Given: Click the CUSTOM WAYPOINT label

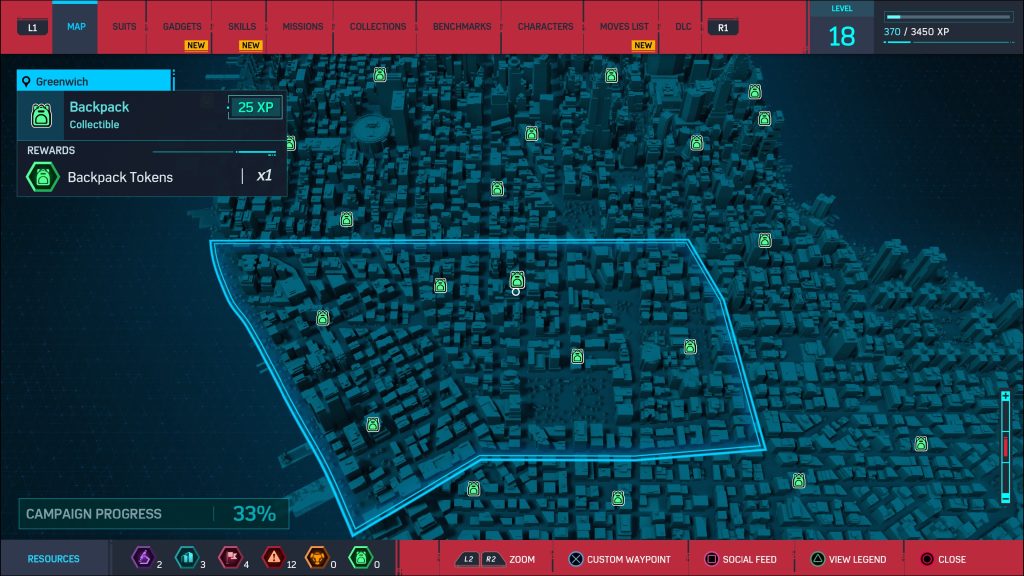Looking at the screenshot, I should [x=628, y=560].
